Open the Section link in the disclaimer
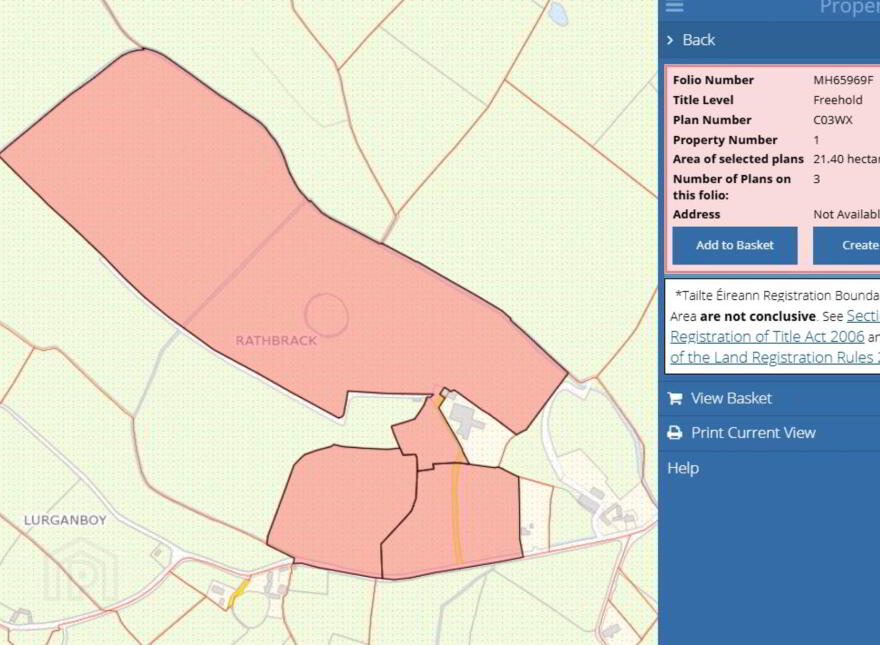Viewport: 880px width, 645px height. click(863, 316)
